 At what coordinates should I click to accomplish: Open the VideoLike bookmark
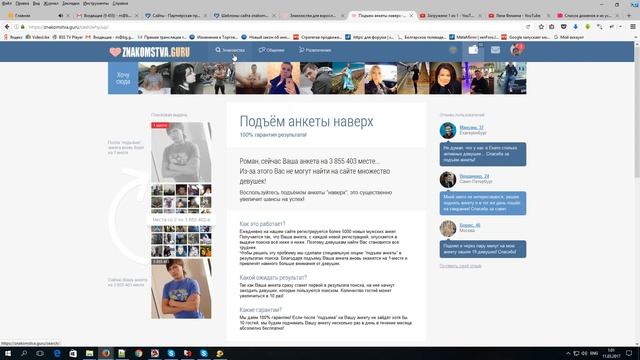click(x=38, y=37)
